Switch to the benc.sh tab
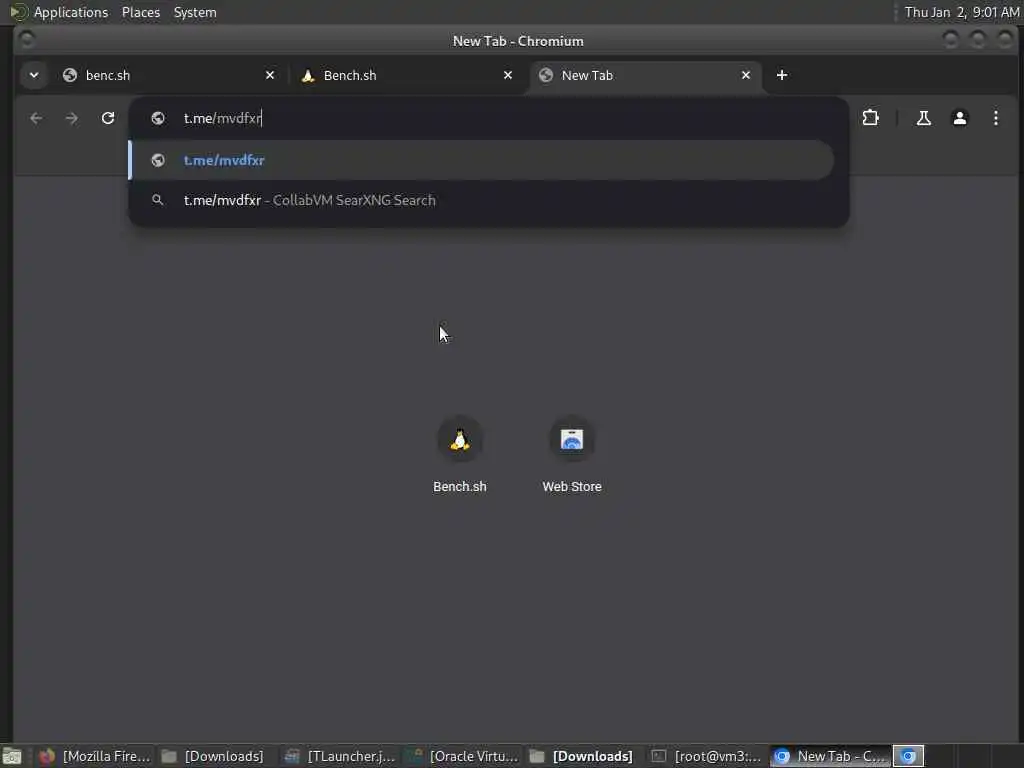1024x768 pixels. 169,75
